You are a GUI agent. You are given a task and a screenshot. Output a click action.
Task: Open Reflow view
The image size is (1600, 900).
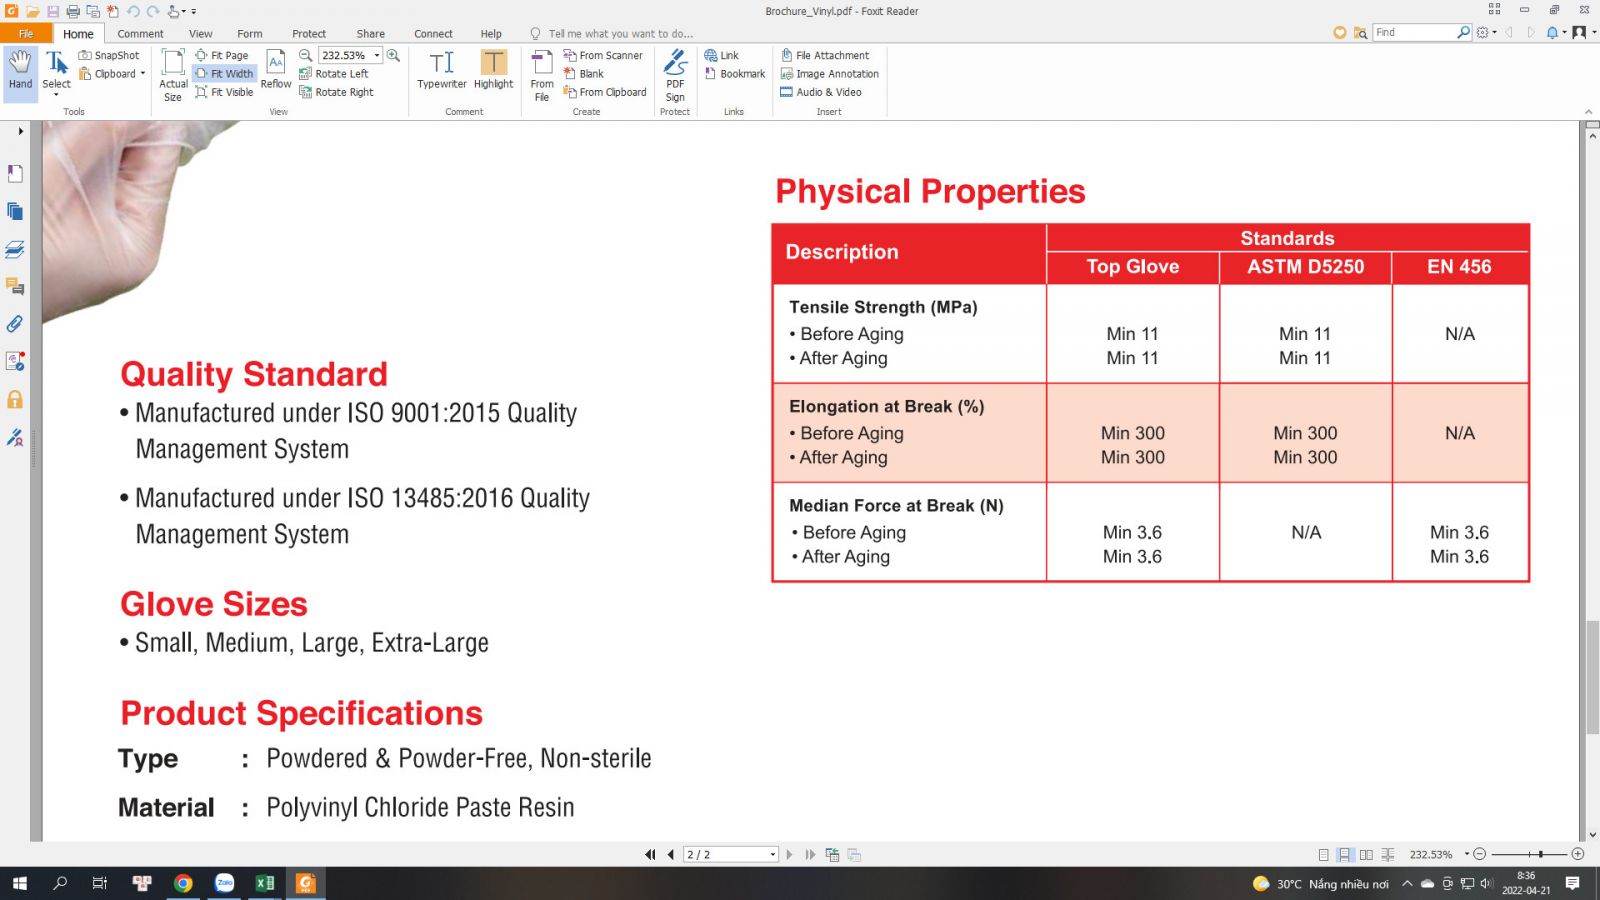[x=276, y=70]
